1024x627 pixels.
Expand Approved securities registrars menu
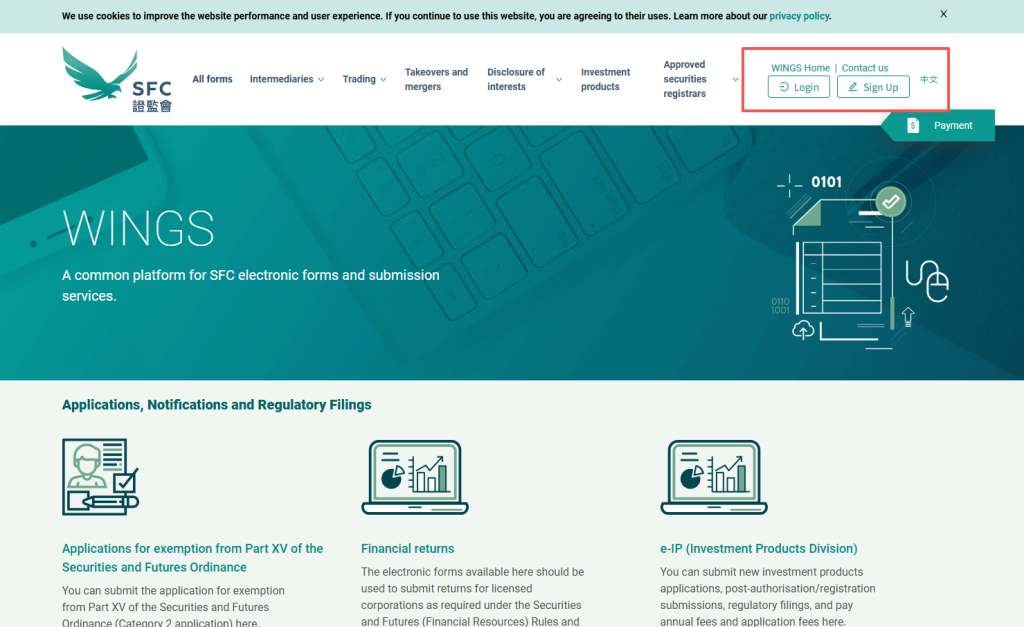point(701,79)
